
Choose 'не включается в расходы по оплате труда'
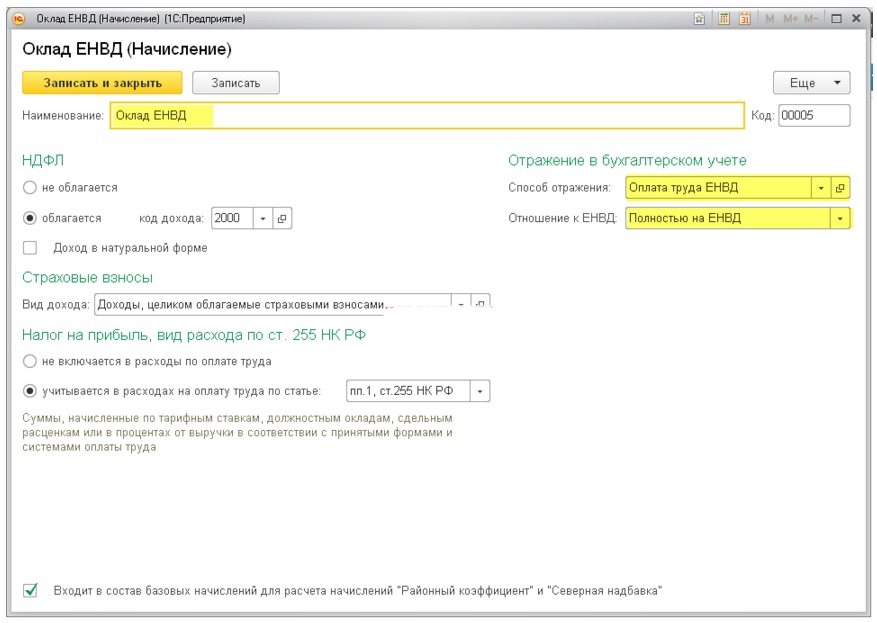tap(30, 361)
